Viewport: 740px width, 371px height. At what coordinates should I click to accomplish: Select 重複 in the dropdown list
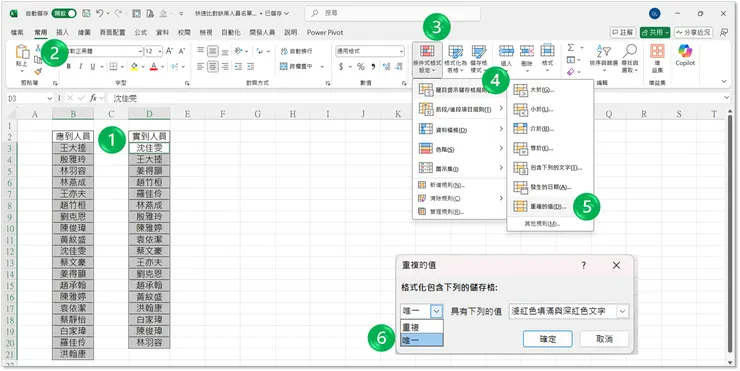click(x=421, y=327)
